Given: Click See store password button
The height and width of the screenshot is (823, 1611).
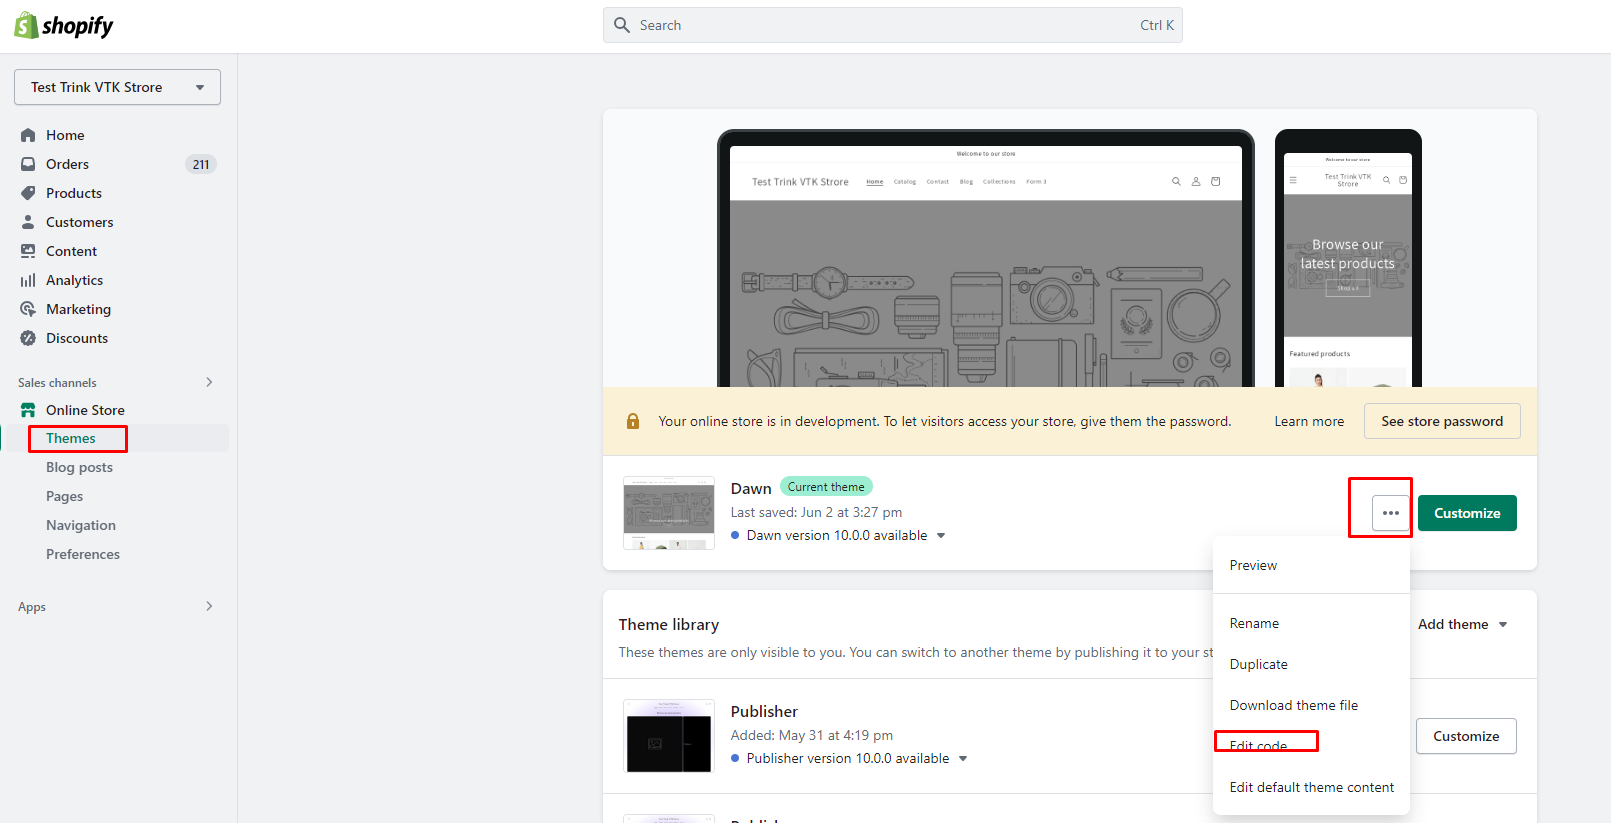Looking at the screenshot, I should [1442, 421].
